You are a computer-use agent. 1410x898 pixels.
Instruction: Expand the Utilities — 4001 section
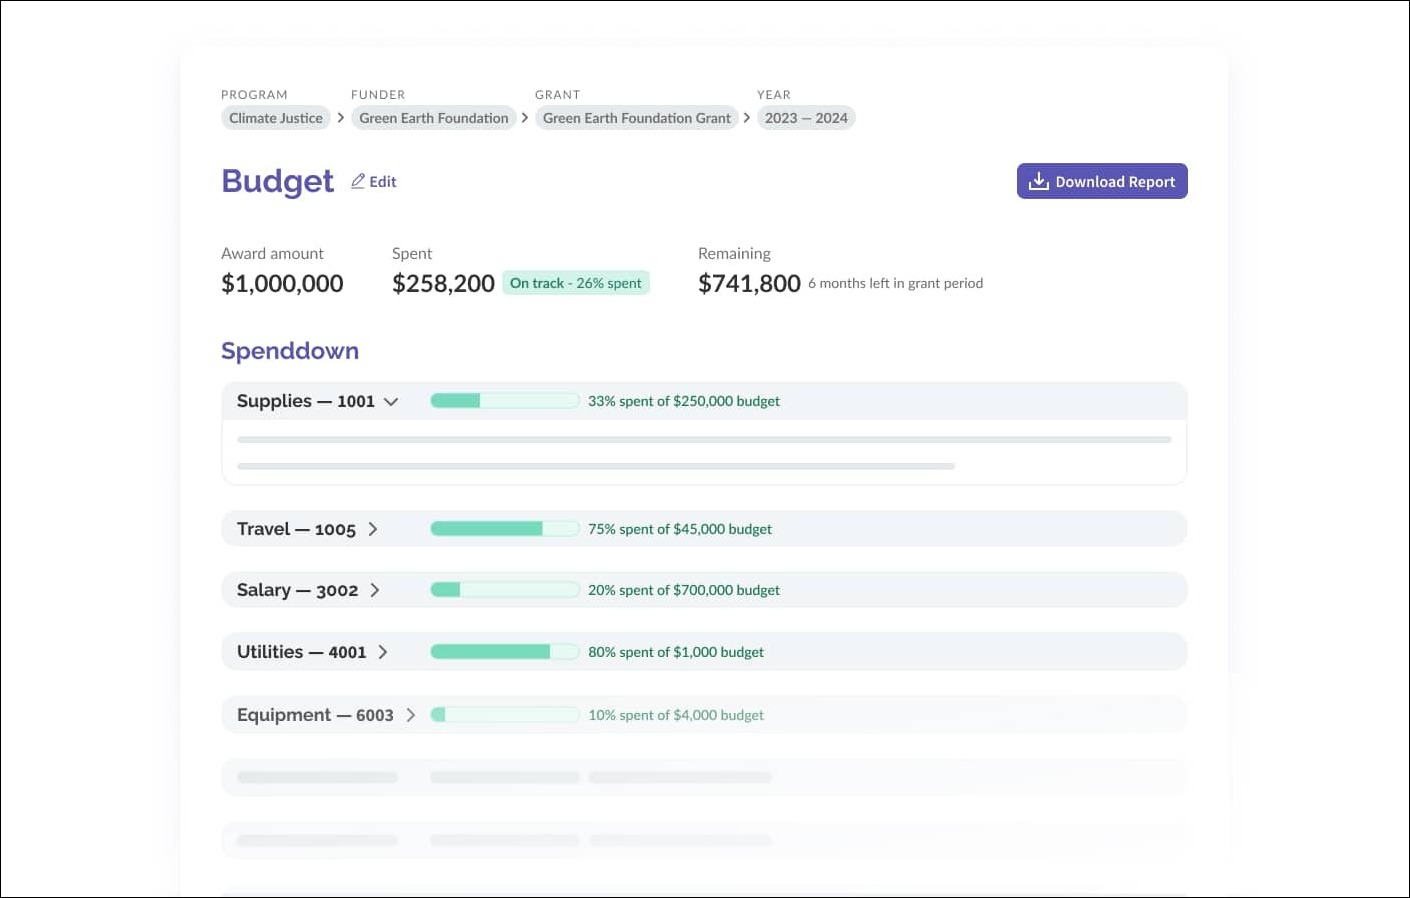click(383, 651)
